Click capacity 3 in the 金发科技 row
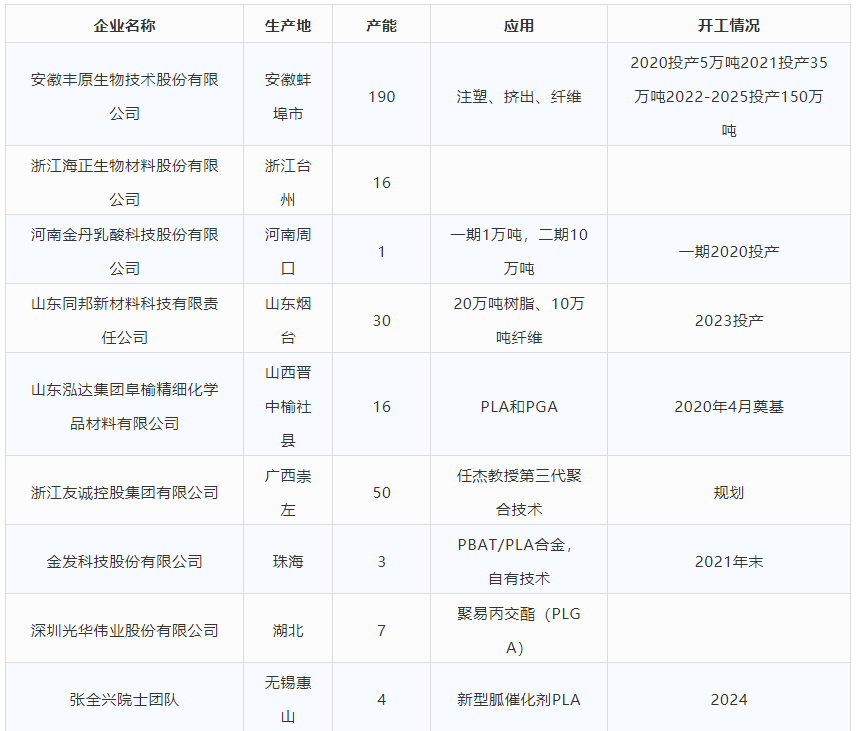The image size is (857, 731). click(x=381, y=561)
